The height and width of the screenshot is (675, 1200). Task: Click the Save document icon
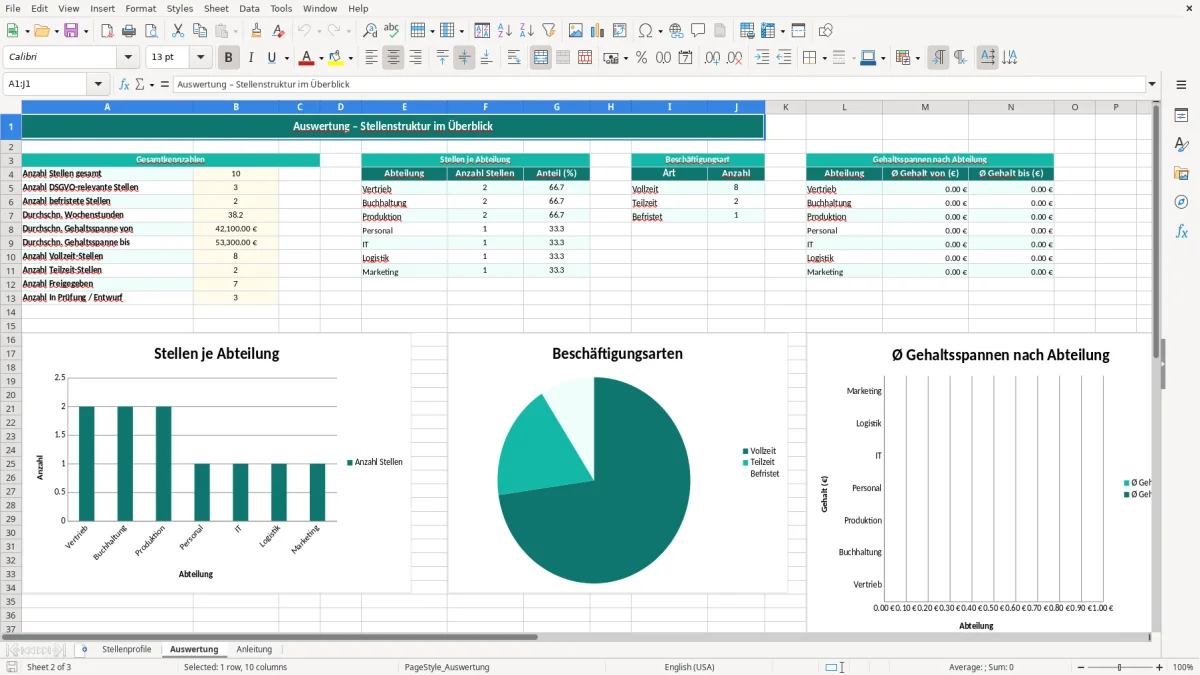(71, 31)
